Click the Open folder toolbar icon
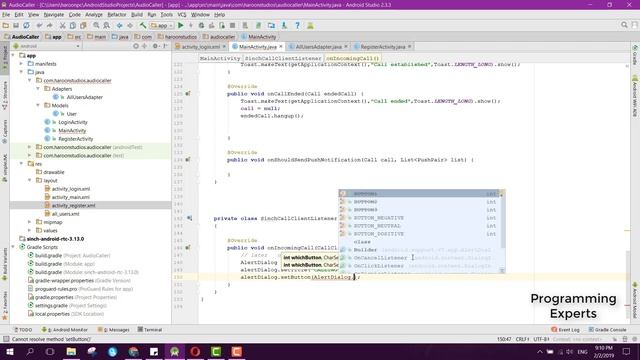This screenshot has width=640, height=360. tap(6, 25)
